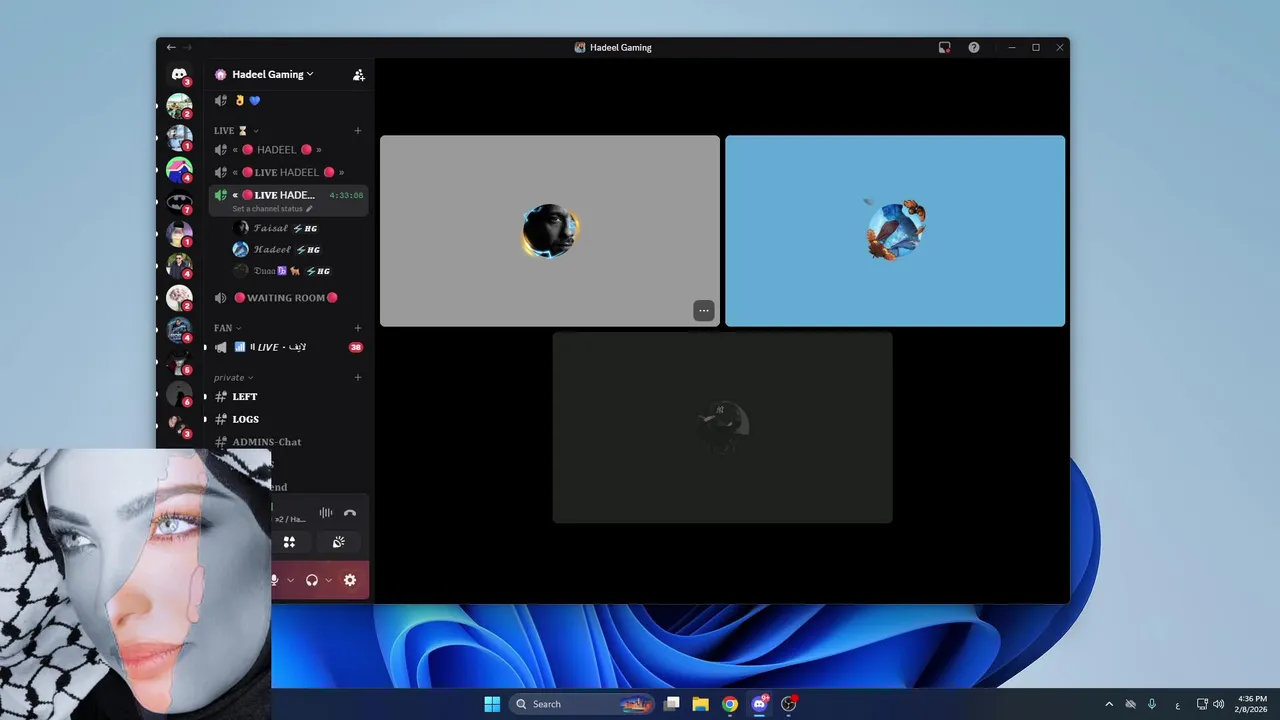This screenshot has height=720, width=1280.
Task: Open the Help question mark icon
Action: (974, 47)
